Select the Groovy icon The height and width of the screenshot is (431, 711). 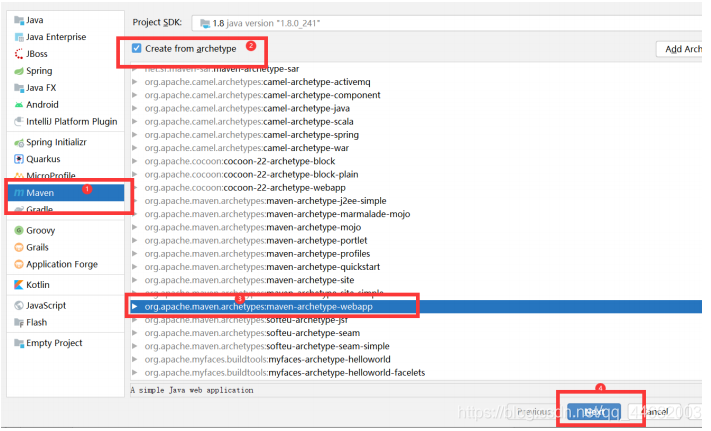coord(19,230)
